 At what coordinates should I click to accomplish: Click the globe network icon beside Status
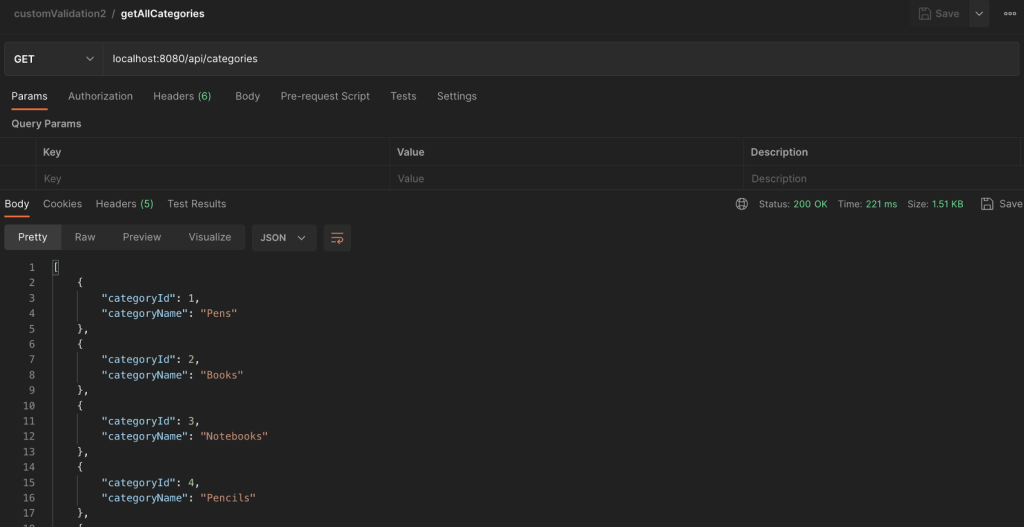(x=741, y=204)
